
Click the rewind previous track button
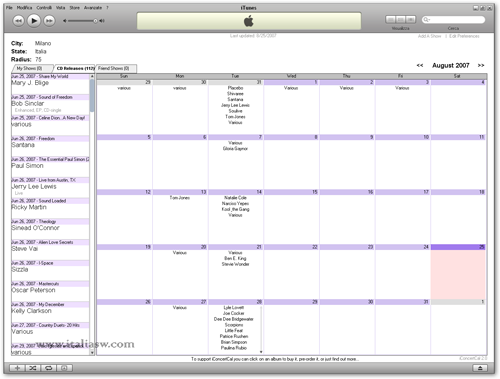[18, 21]
